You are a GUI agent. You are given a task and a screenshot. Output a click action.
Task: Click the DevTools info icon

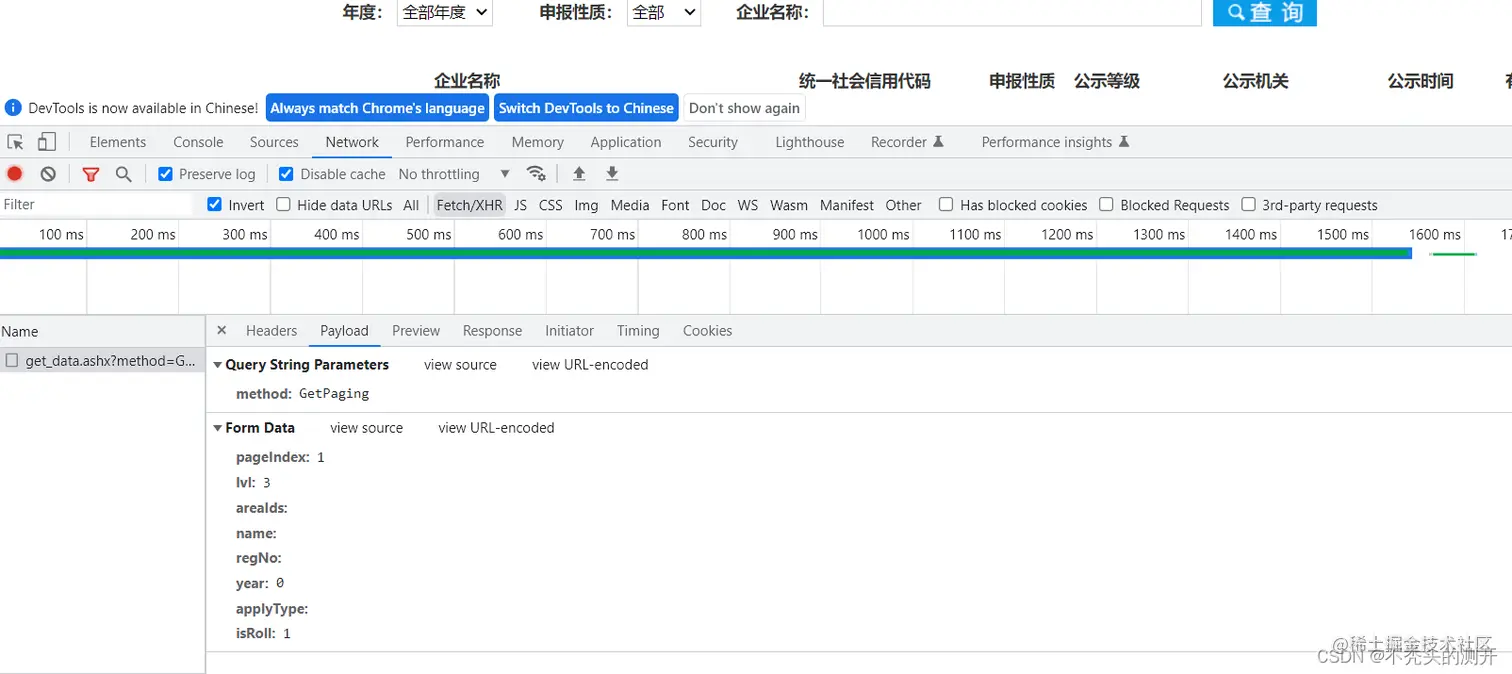[13, 108]
